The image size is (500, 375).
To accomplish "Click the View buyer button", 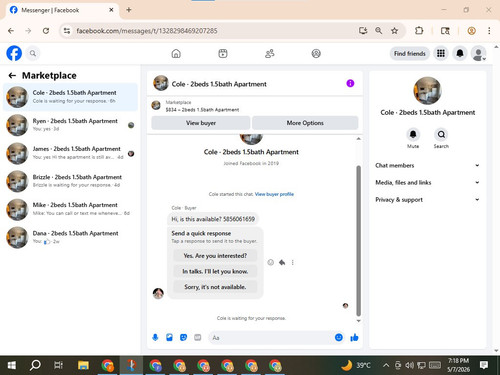I will 201,123.
